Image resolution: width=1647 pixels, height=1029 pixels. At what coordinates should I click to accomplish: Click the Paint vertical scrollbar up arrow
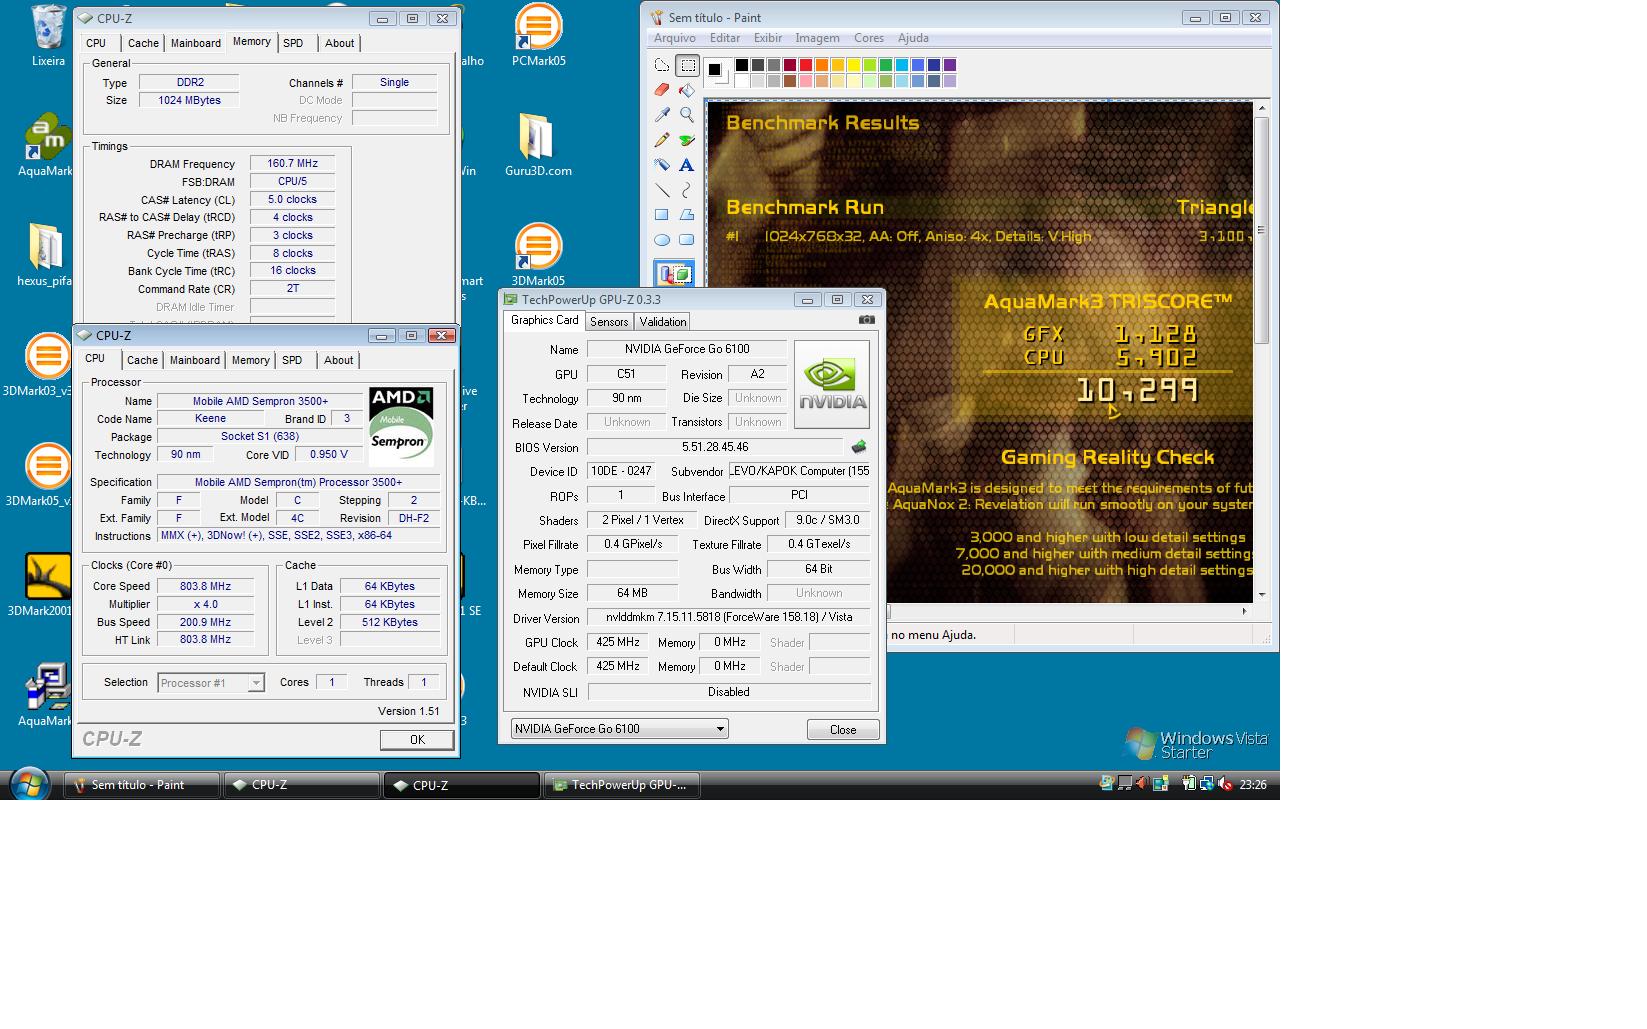[x=1262, y=108]
